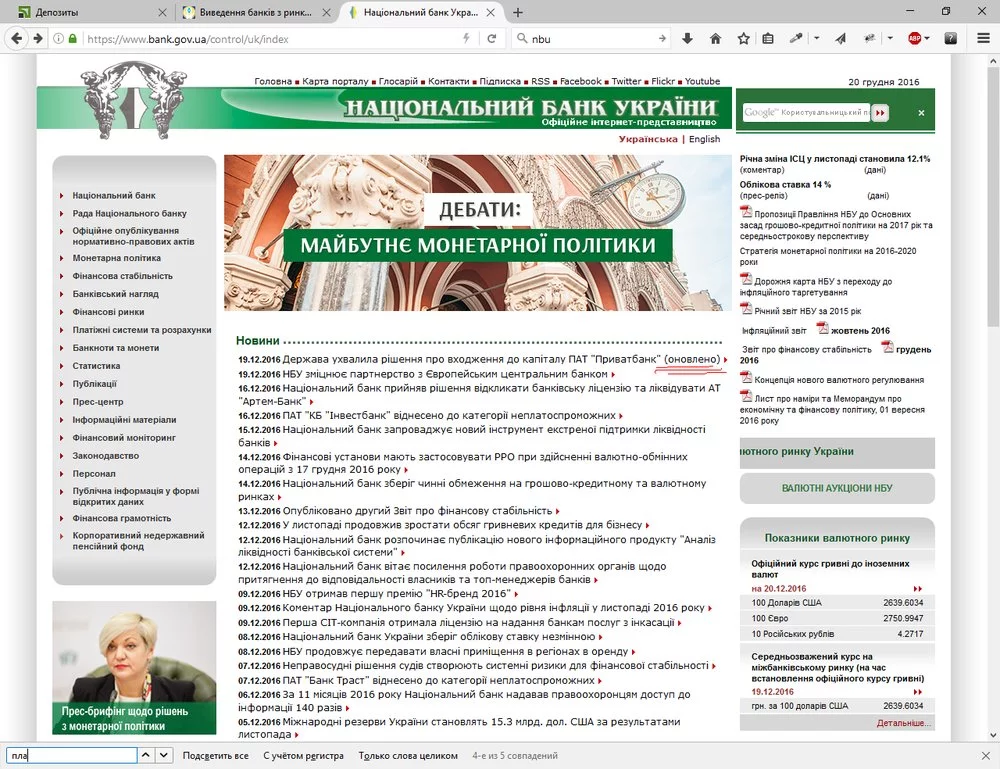Click the magnifier icon in the search box
1000x769 pixels.
(522, 39)
